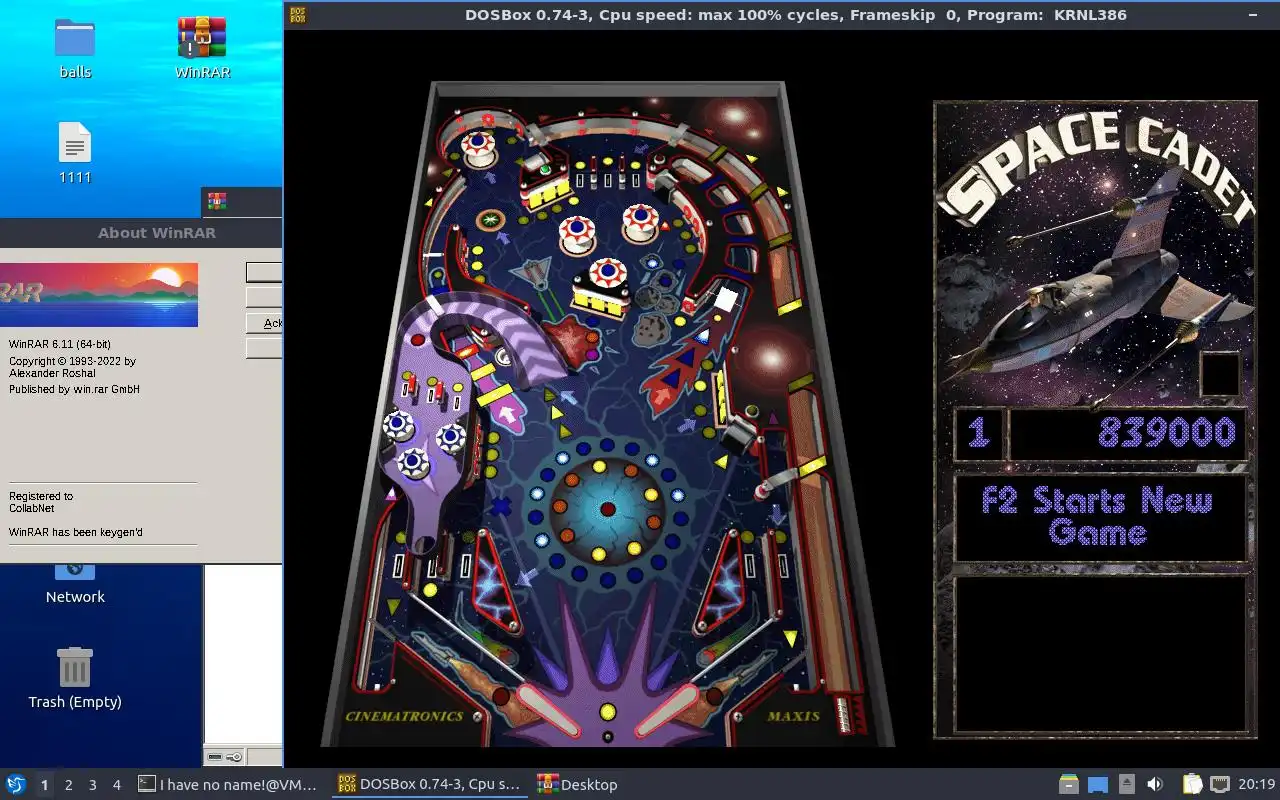Open the volume speaker tray icon
This screenshot has width=1280, height=800.
point(1155,784)
